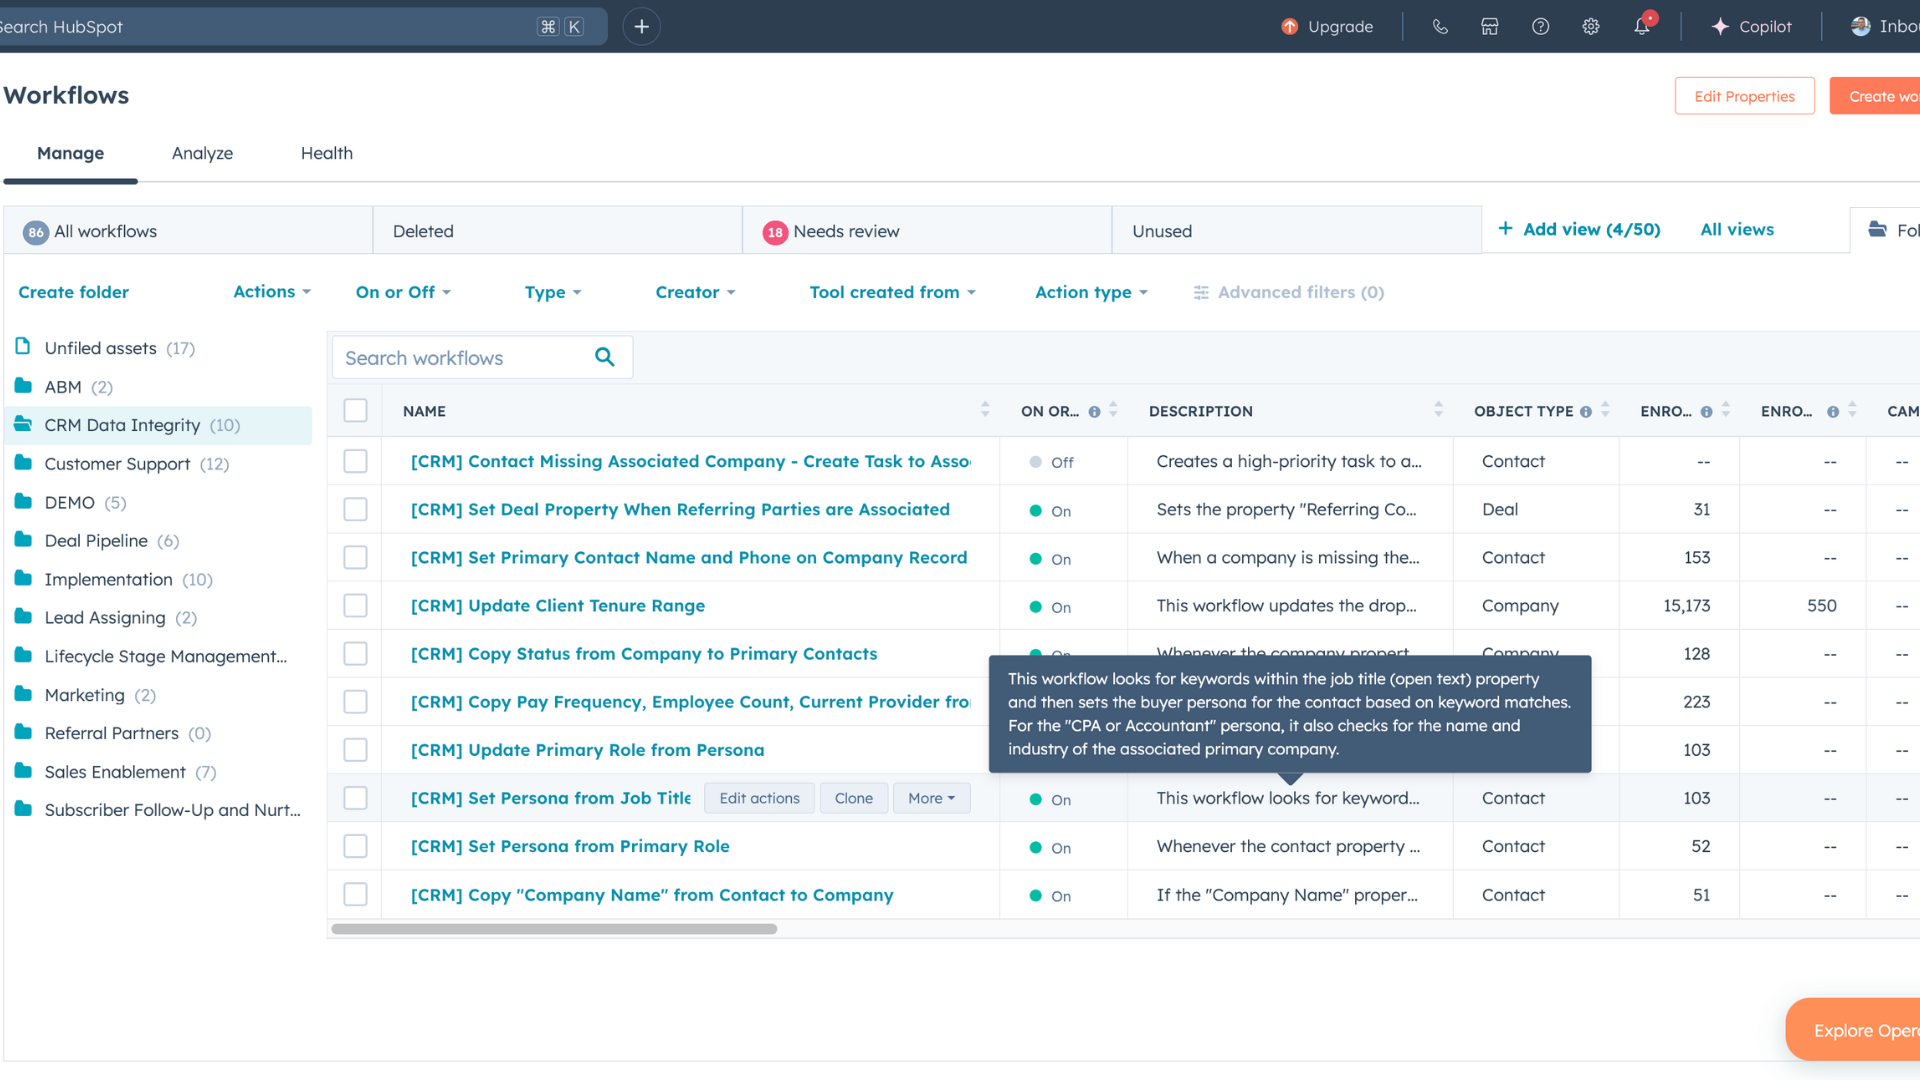The width and height of the screenshot is (1920, 1080).
Task: Open the marketplace store icon
Action: tap(1490, 27)
